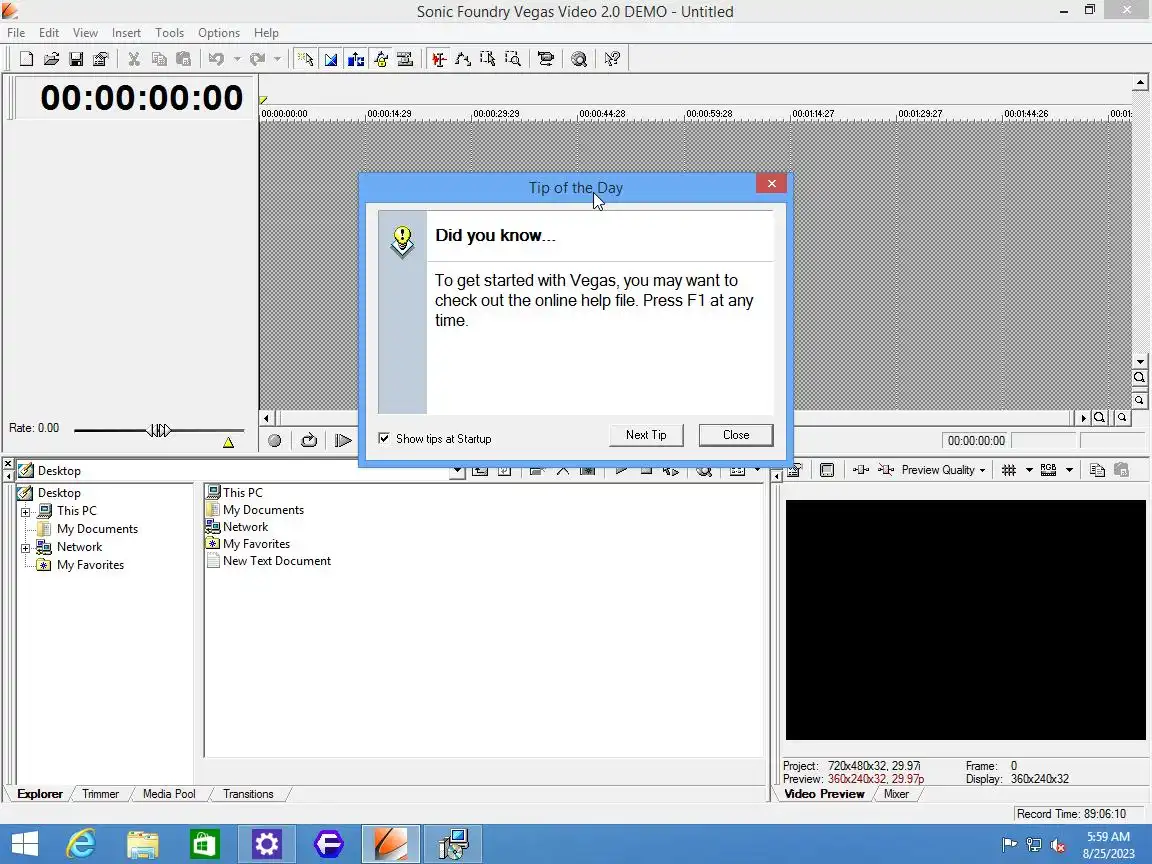Toggle Automatic Crossfades button
Screen dimensions: 1152x864
[331, 59]
